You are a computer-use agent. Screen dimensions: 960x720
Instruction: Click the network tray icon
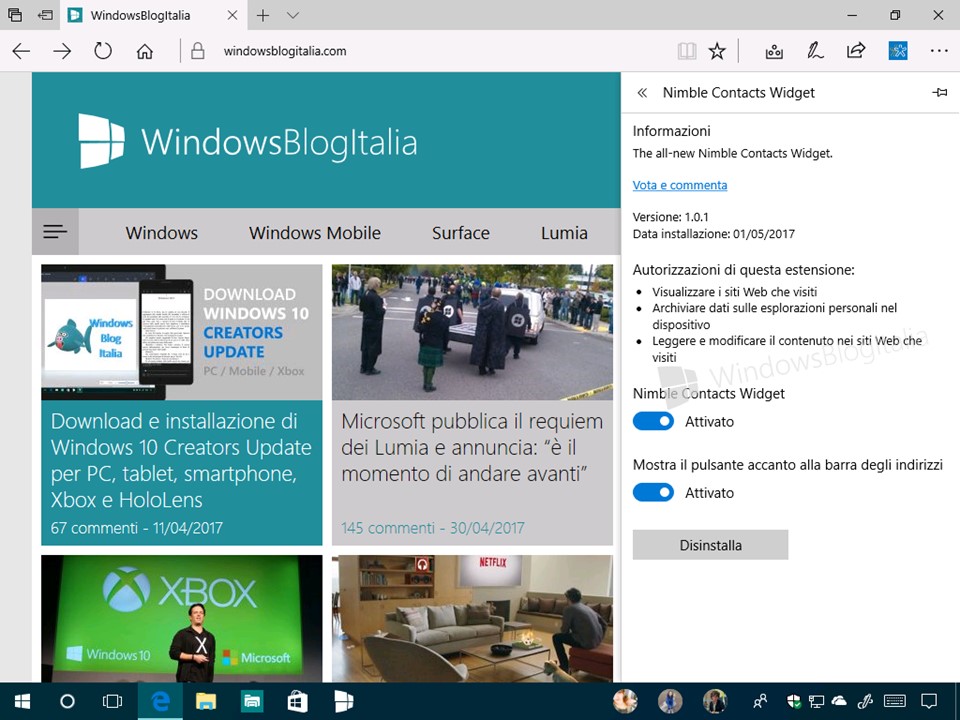tap(816, 701)
